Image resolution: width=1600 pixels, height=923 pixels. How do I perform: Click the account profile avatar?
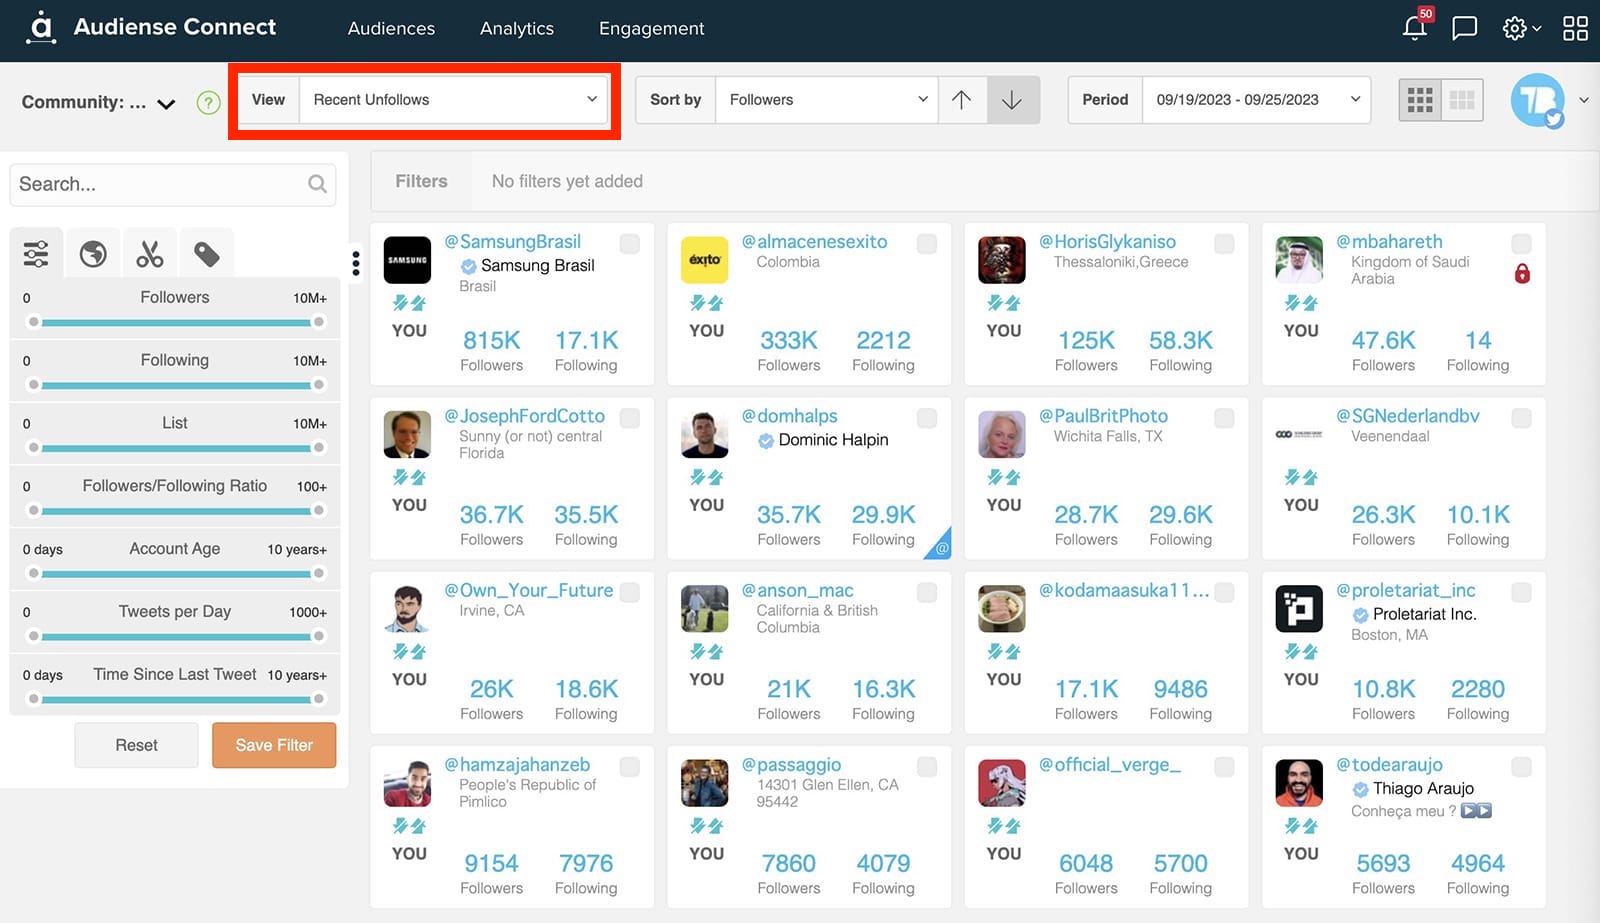(x=1537, y=100)
